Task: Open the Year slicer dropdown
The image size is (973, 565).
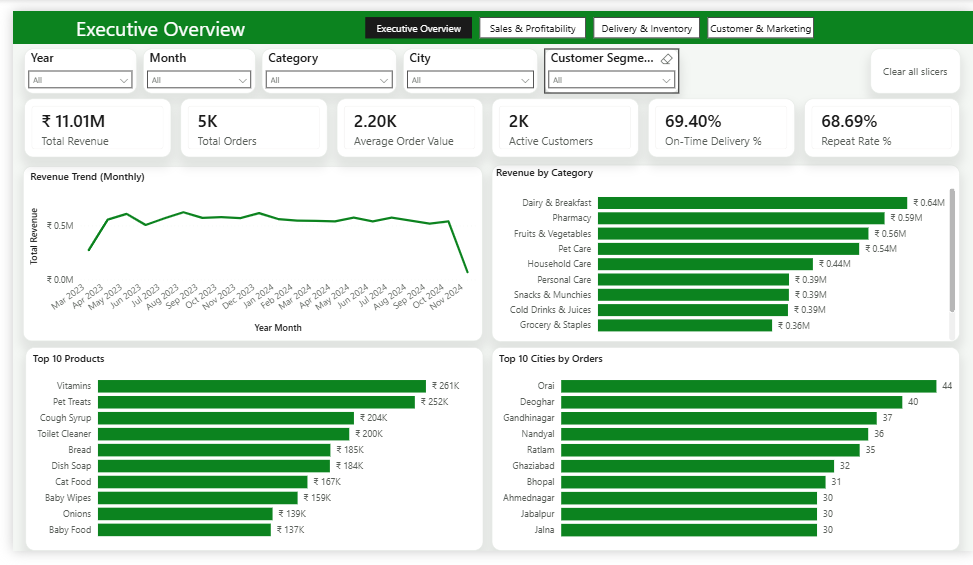Action: tap(80, 80)
